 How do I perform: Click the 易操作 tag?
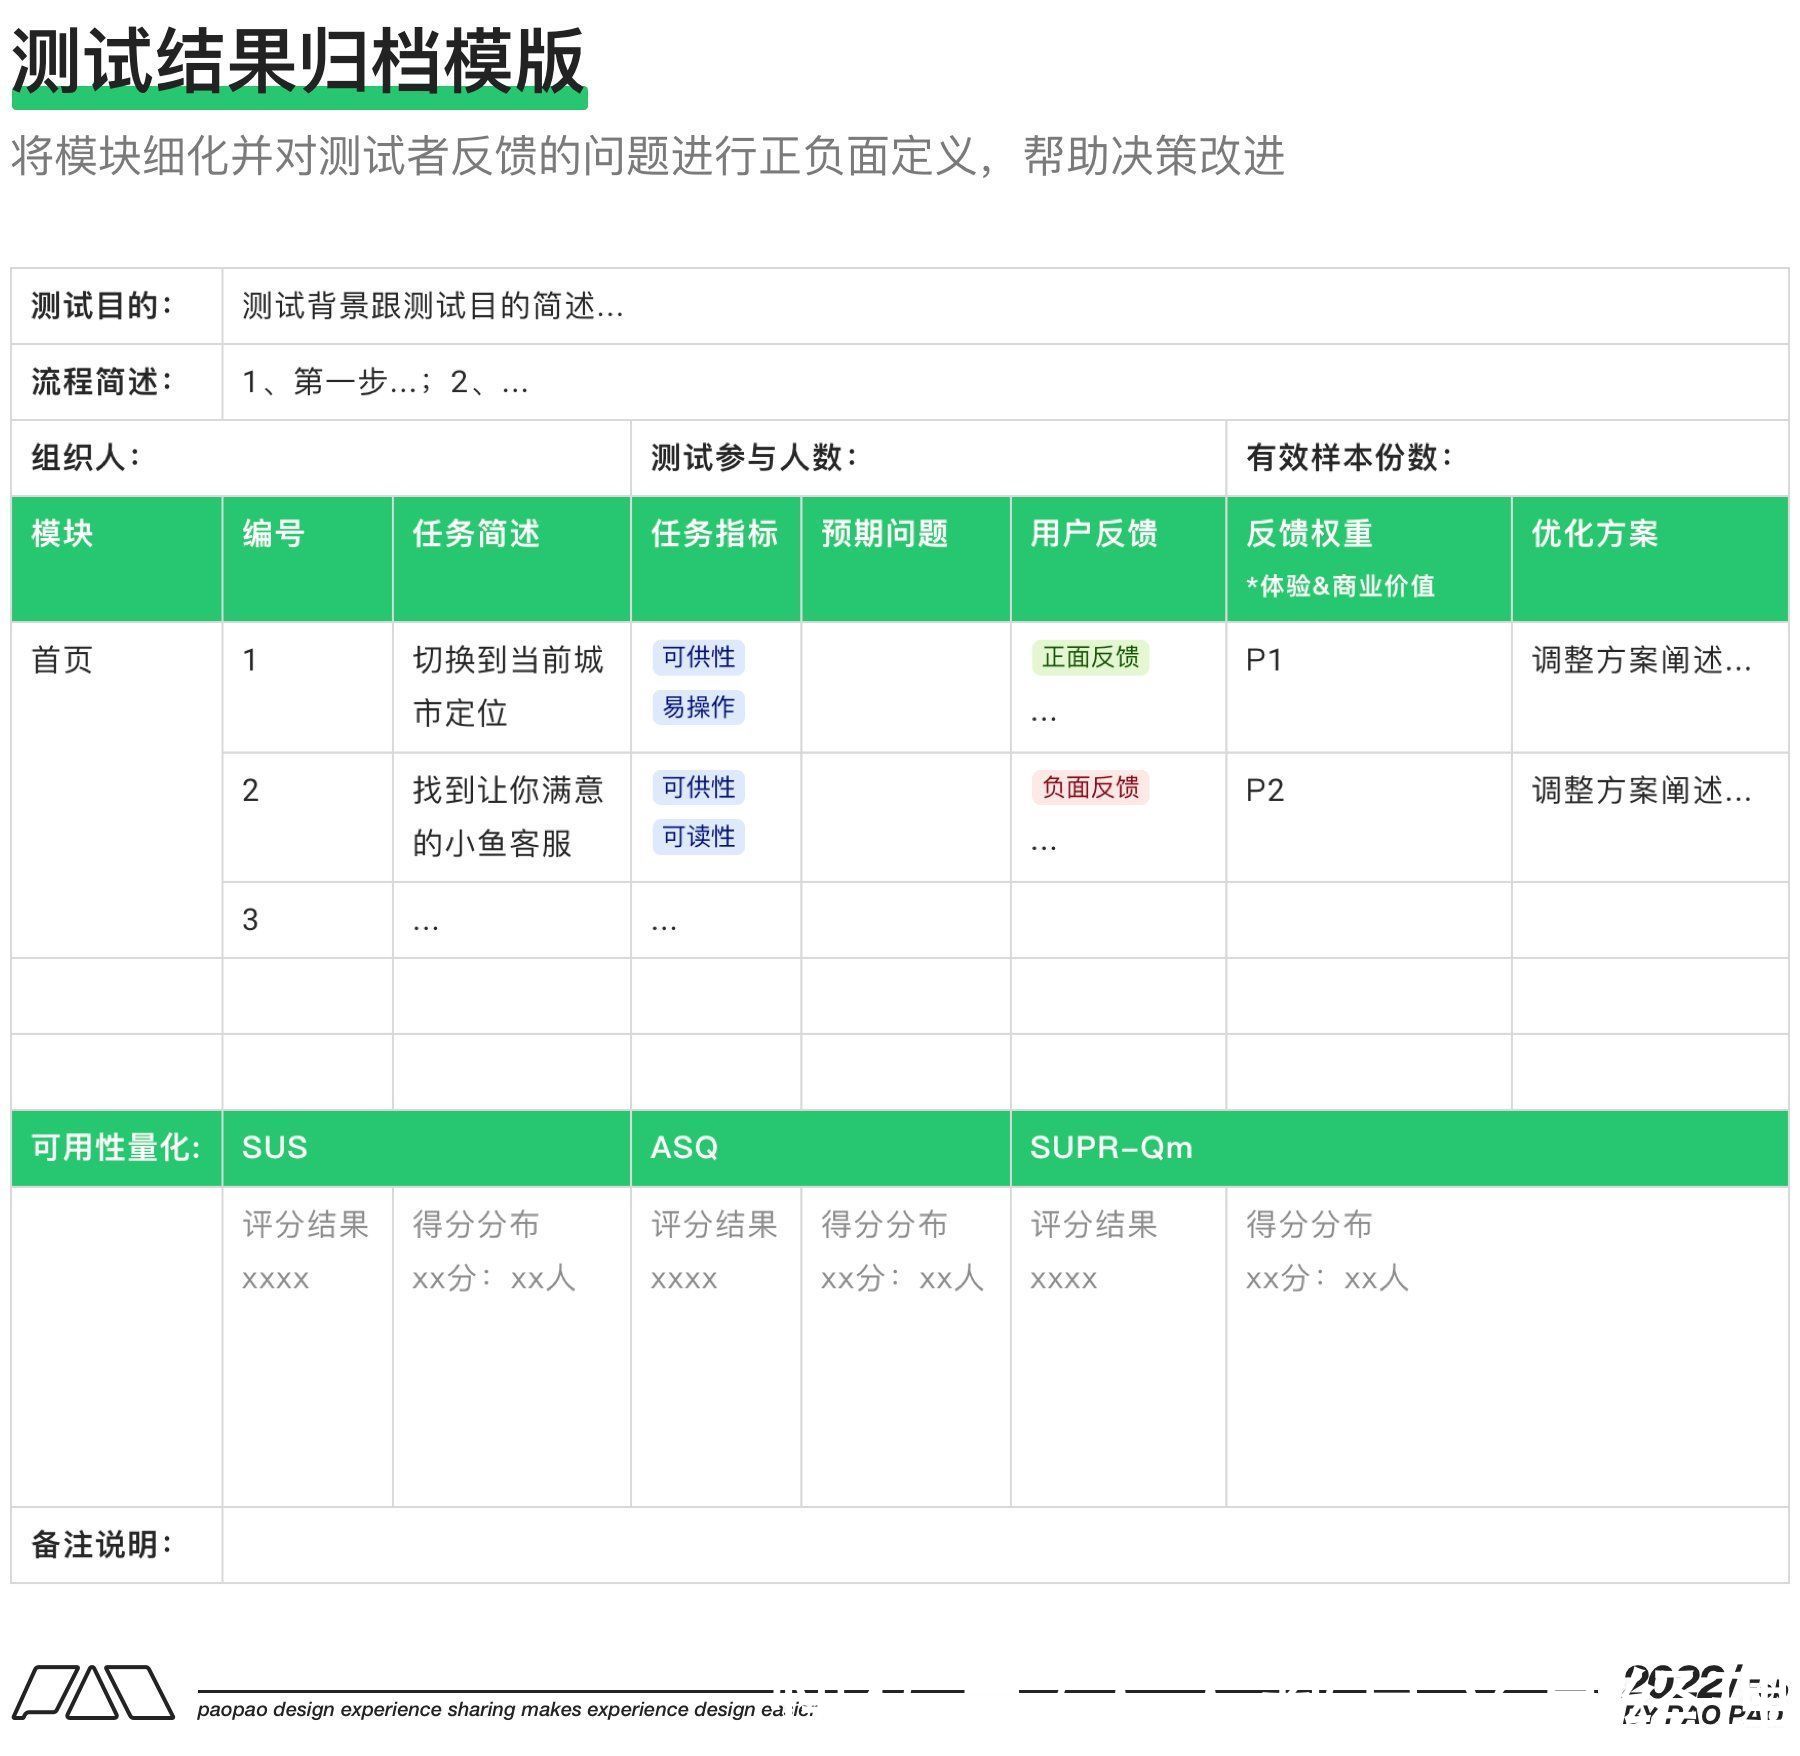698,707
